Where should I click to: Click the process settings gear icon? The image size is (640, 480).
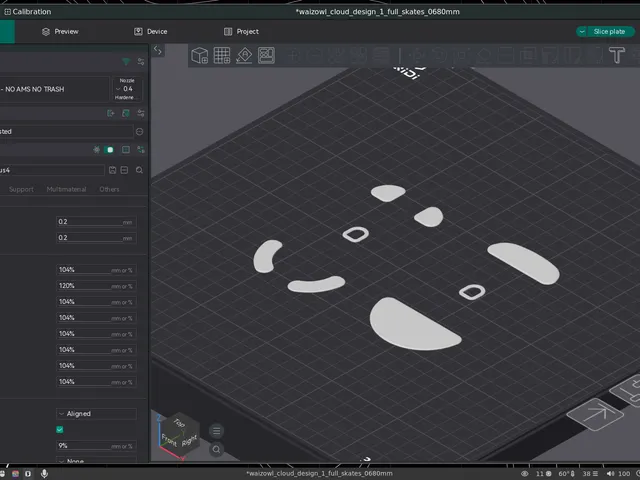tap(96, 150)
